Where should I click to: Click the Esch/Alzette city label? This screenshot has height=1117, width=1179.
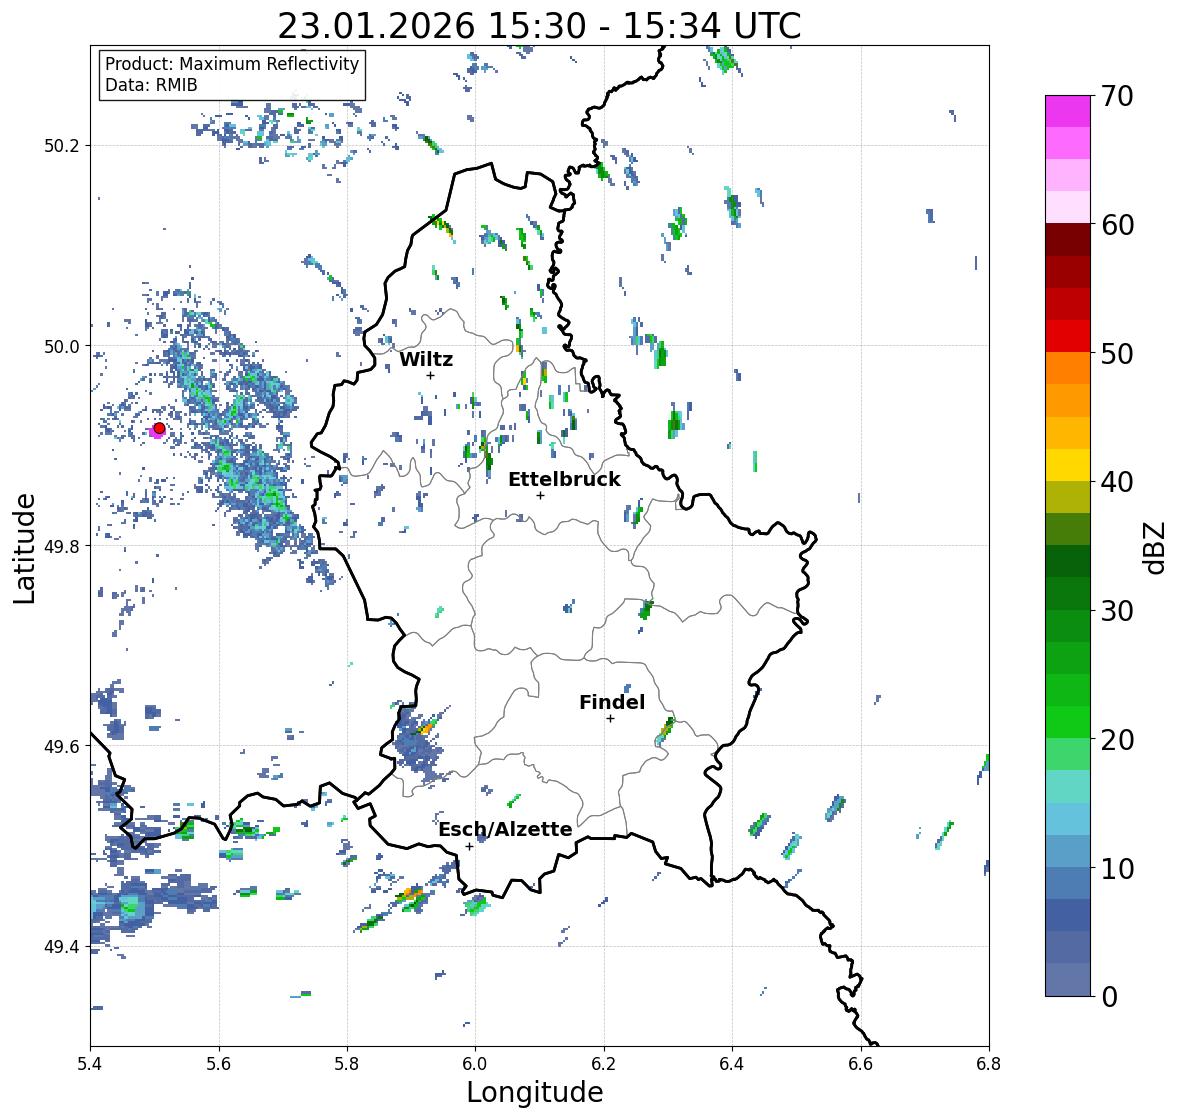click(x=505, y=829)
